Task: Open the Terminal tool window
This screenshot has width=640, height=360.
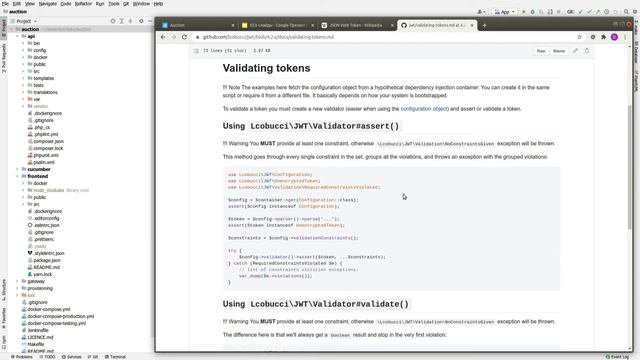Action: pyautogui.click(x=116, y=357)
